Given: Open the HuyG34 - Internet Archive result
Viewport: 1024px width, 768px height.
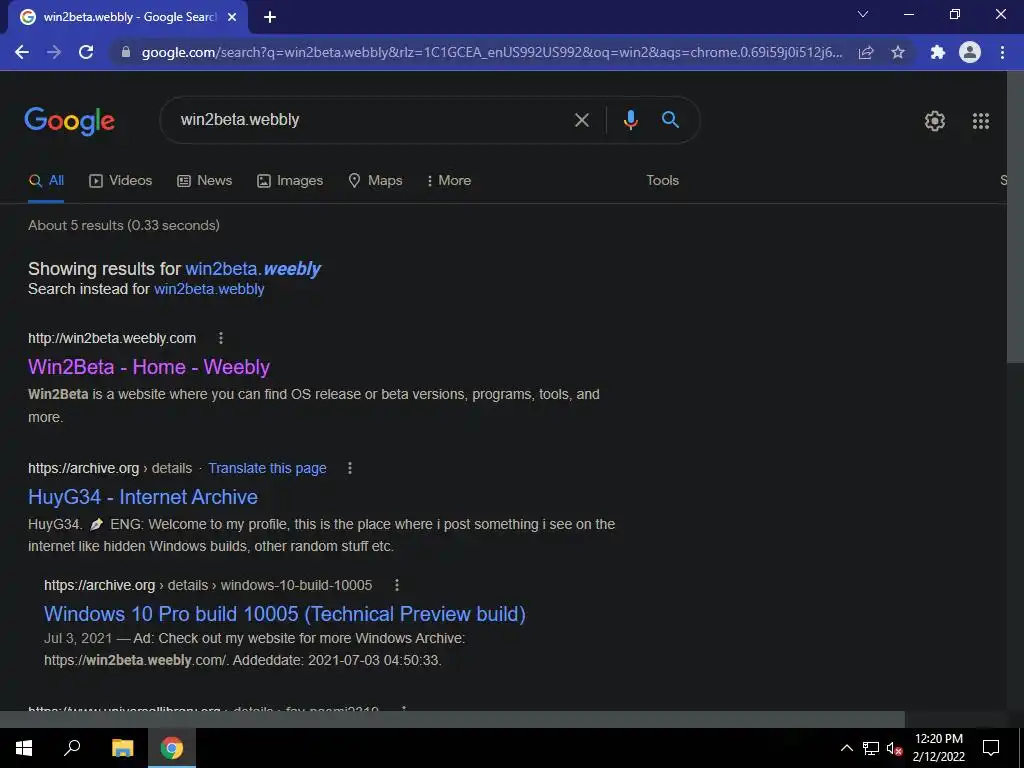Looking at the screenshot, I should (143, 497).
